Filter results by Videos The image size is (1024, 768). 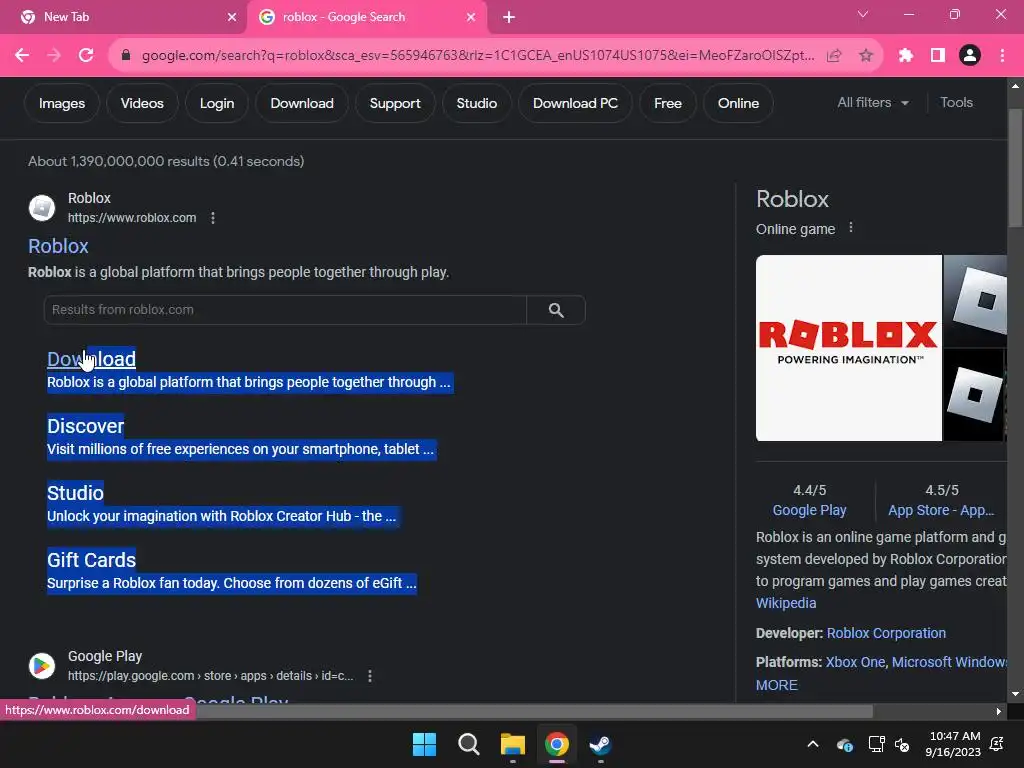142,103
